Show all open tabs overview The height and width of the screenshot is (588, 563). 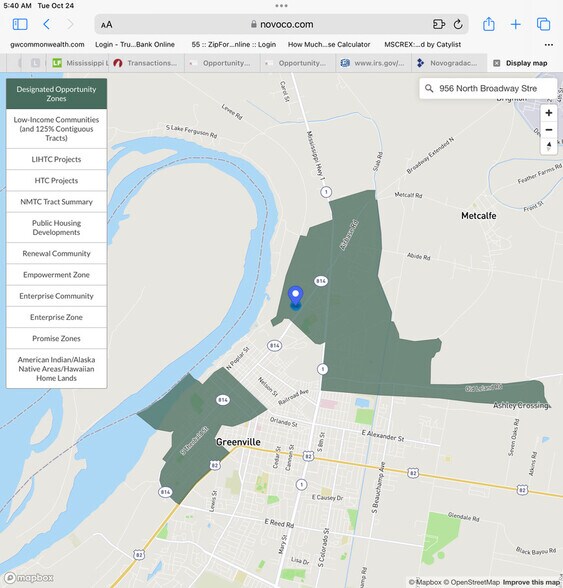(x=543, y=24)
